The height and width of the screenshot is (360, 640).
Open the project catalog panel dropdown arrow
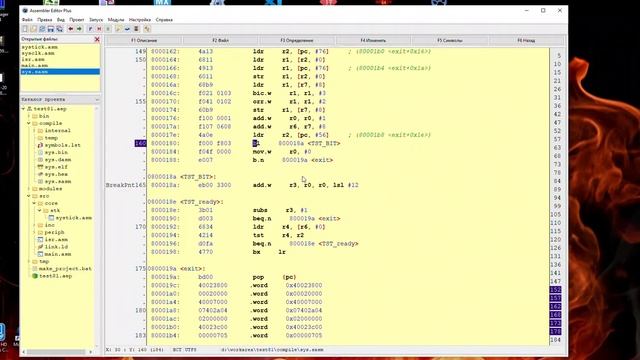pyautogui.click(x=97, y=100)
